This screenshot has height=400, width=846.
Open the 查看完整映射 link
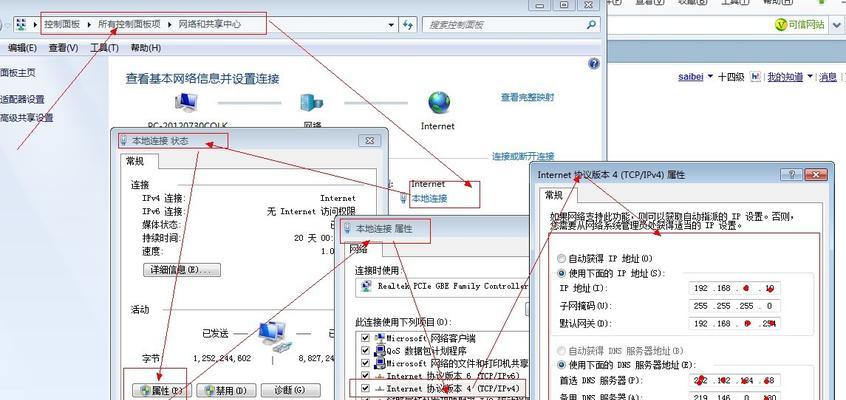(527, 98)
